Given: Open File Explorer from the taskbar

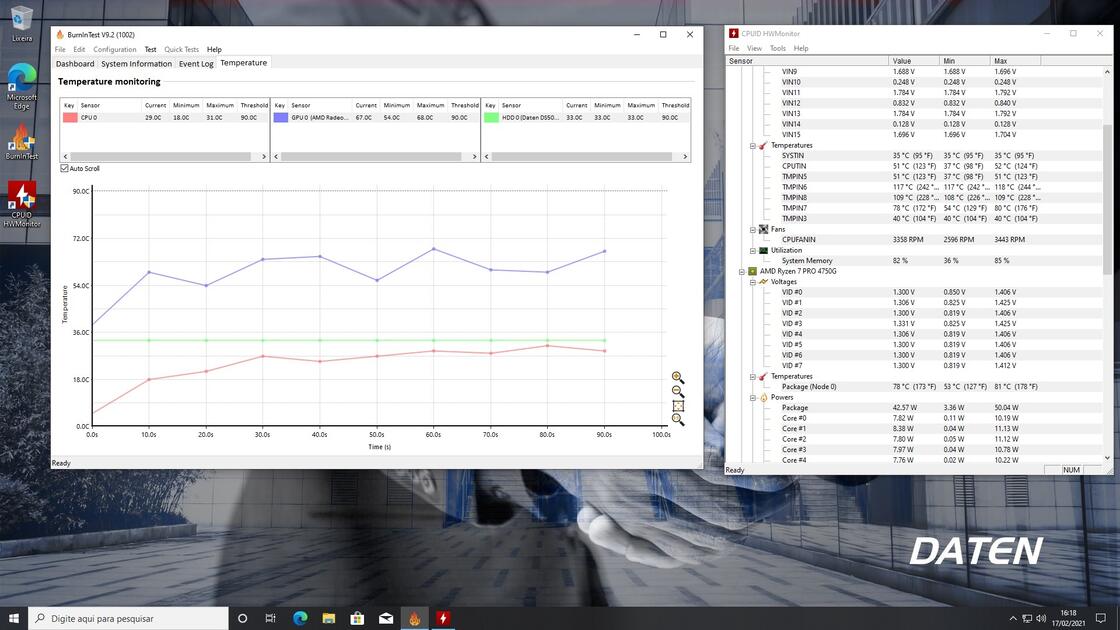Looking at the screenshot, I should pos(329,618).
